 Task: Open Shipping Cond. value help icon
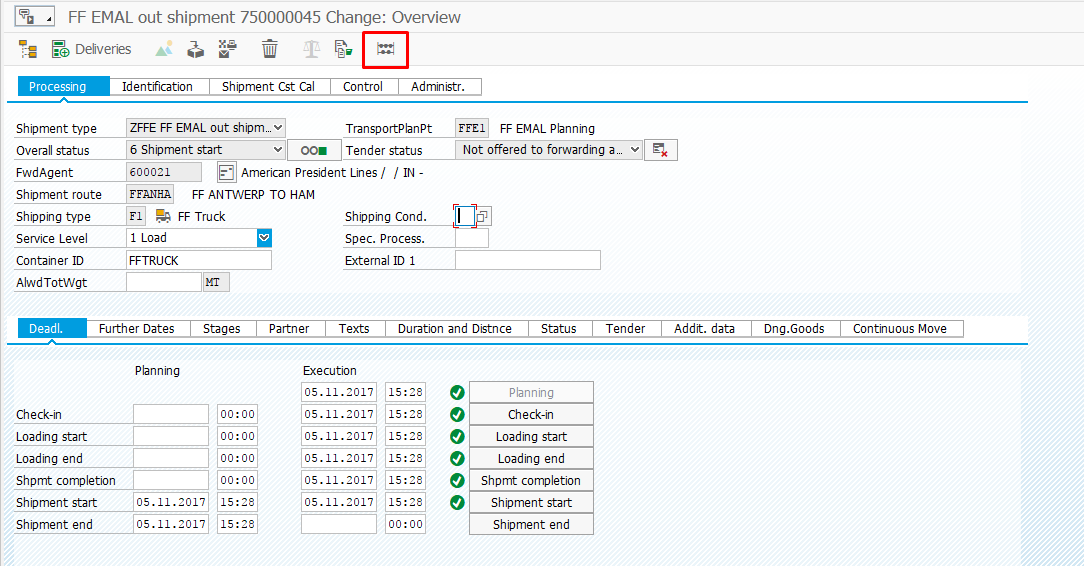483,216
